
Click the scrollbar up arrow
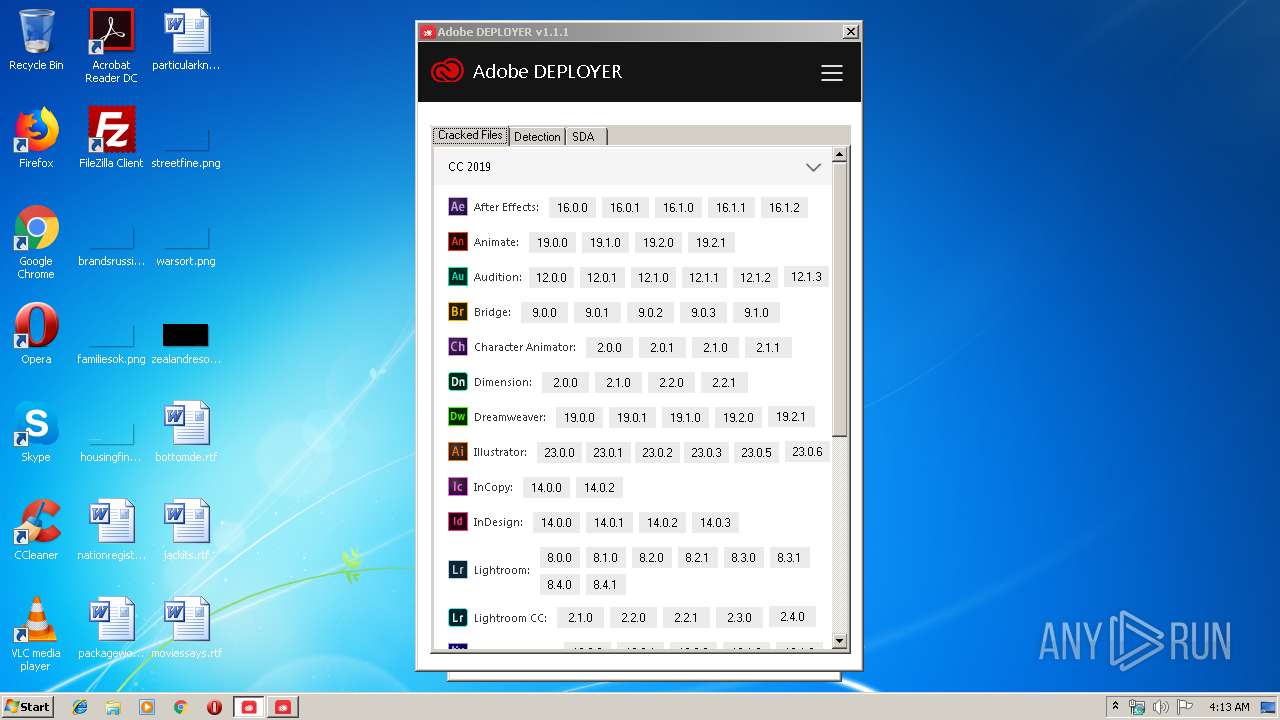840,155
